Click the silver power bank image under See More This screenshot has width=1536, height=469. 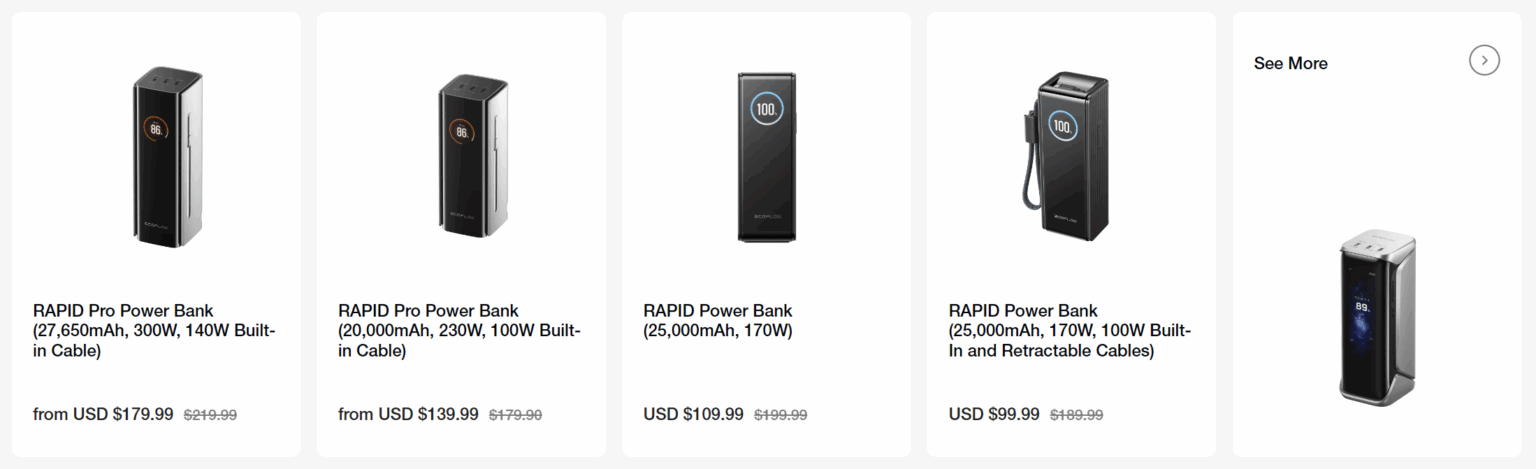[x=1377, y=317]
